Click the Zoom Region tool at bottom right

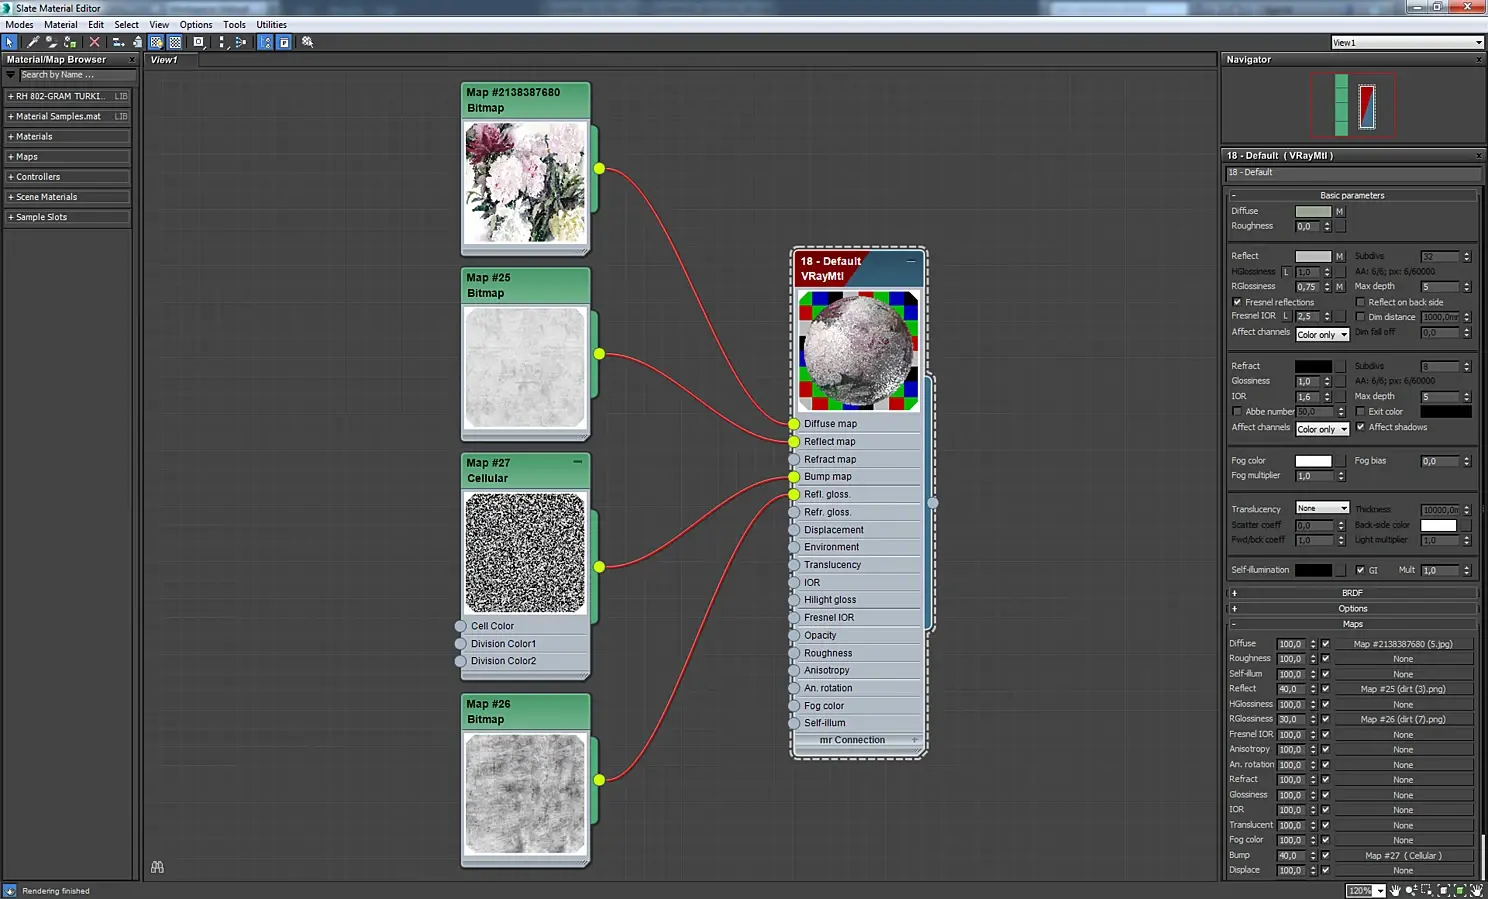(x=1427, y=890)
